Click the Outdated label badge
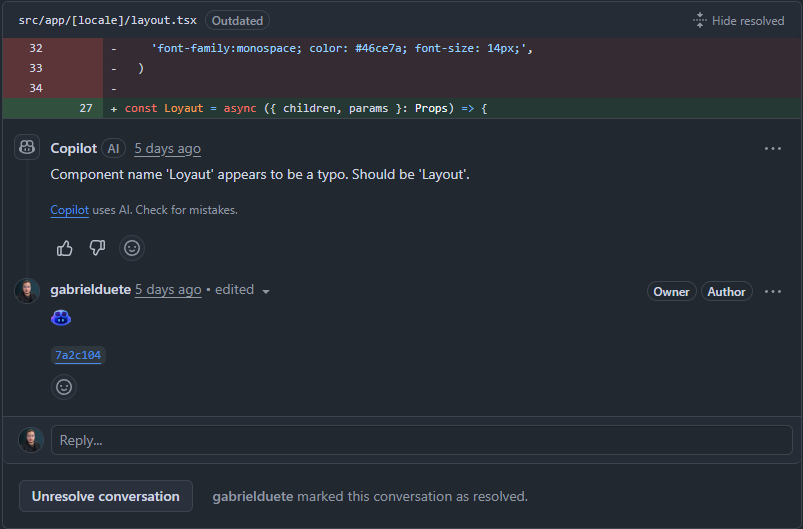803x529 pixels. [x=237, y=20]
